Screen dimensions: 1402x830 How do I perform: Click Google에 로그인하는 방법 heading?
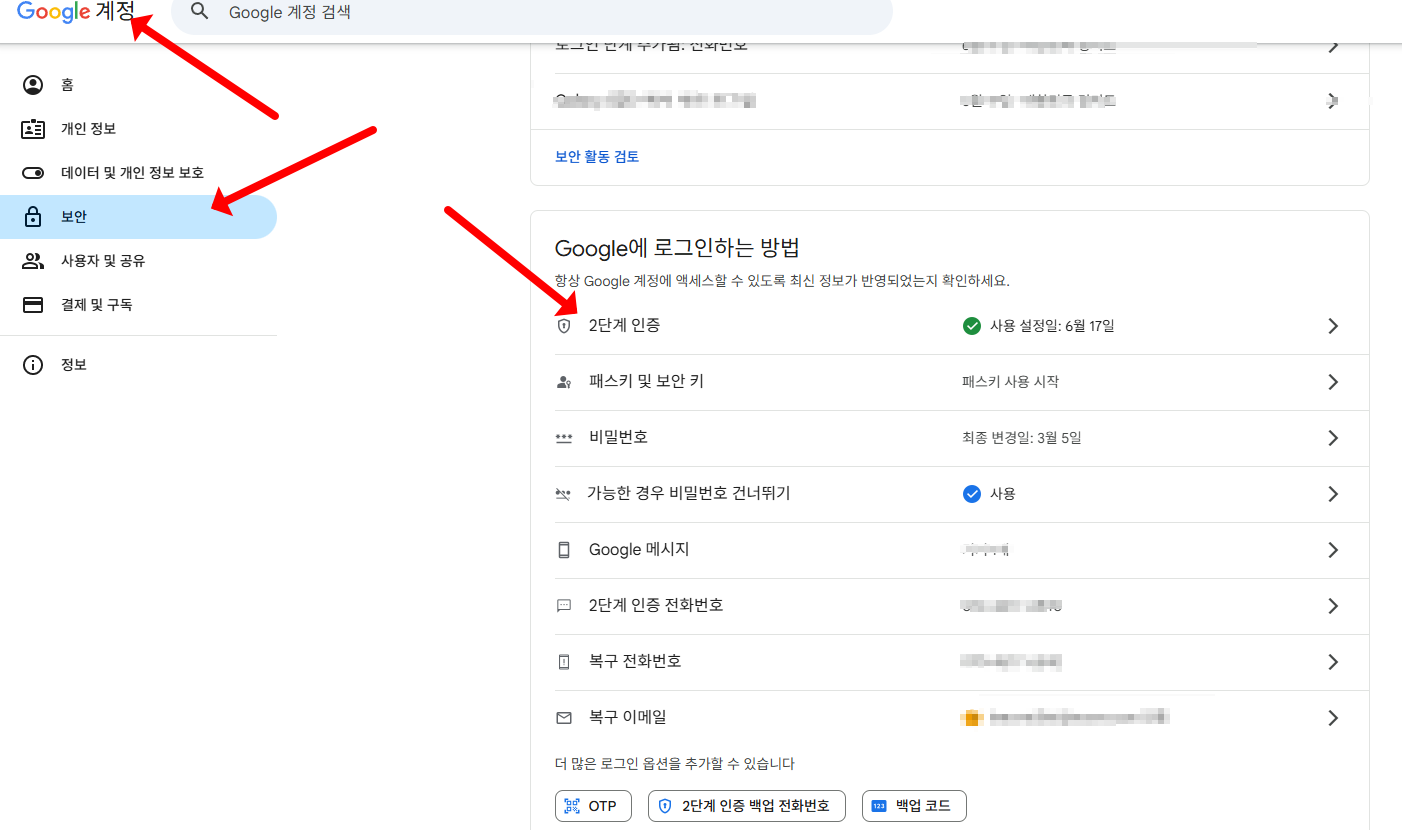[677, 248]
